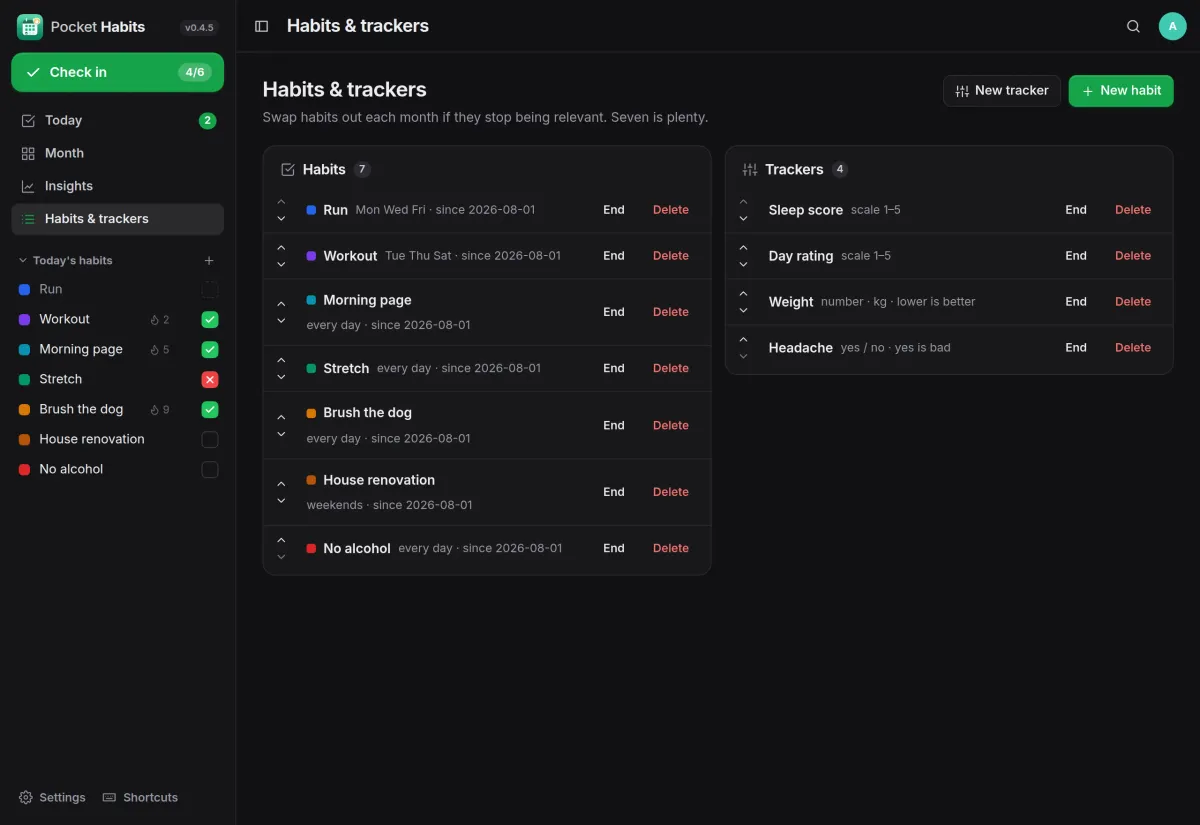
Task: Move the Weight tracker down
Action: 743,310
